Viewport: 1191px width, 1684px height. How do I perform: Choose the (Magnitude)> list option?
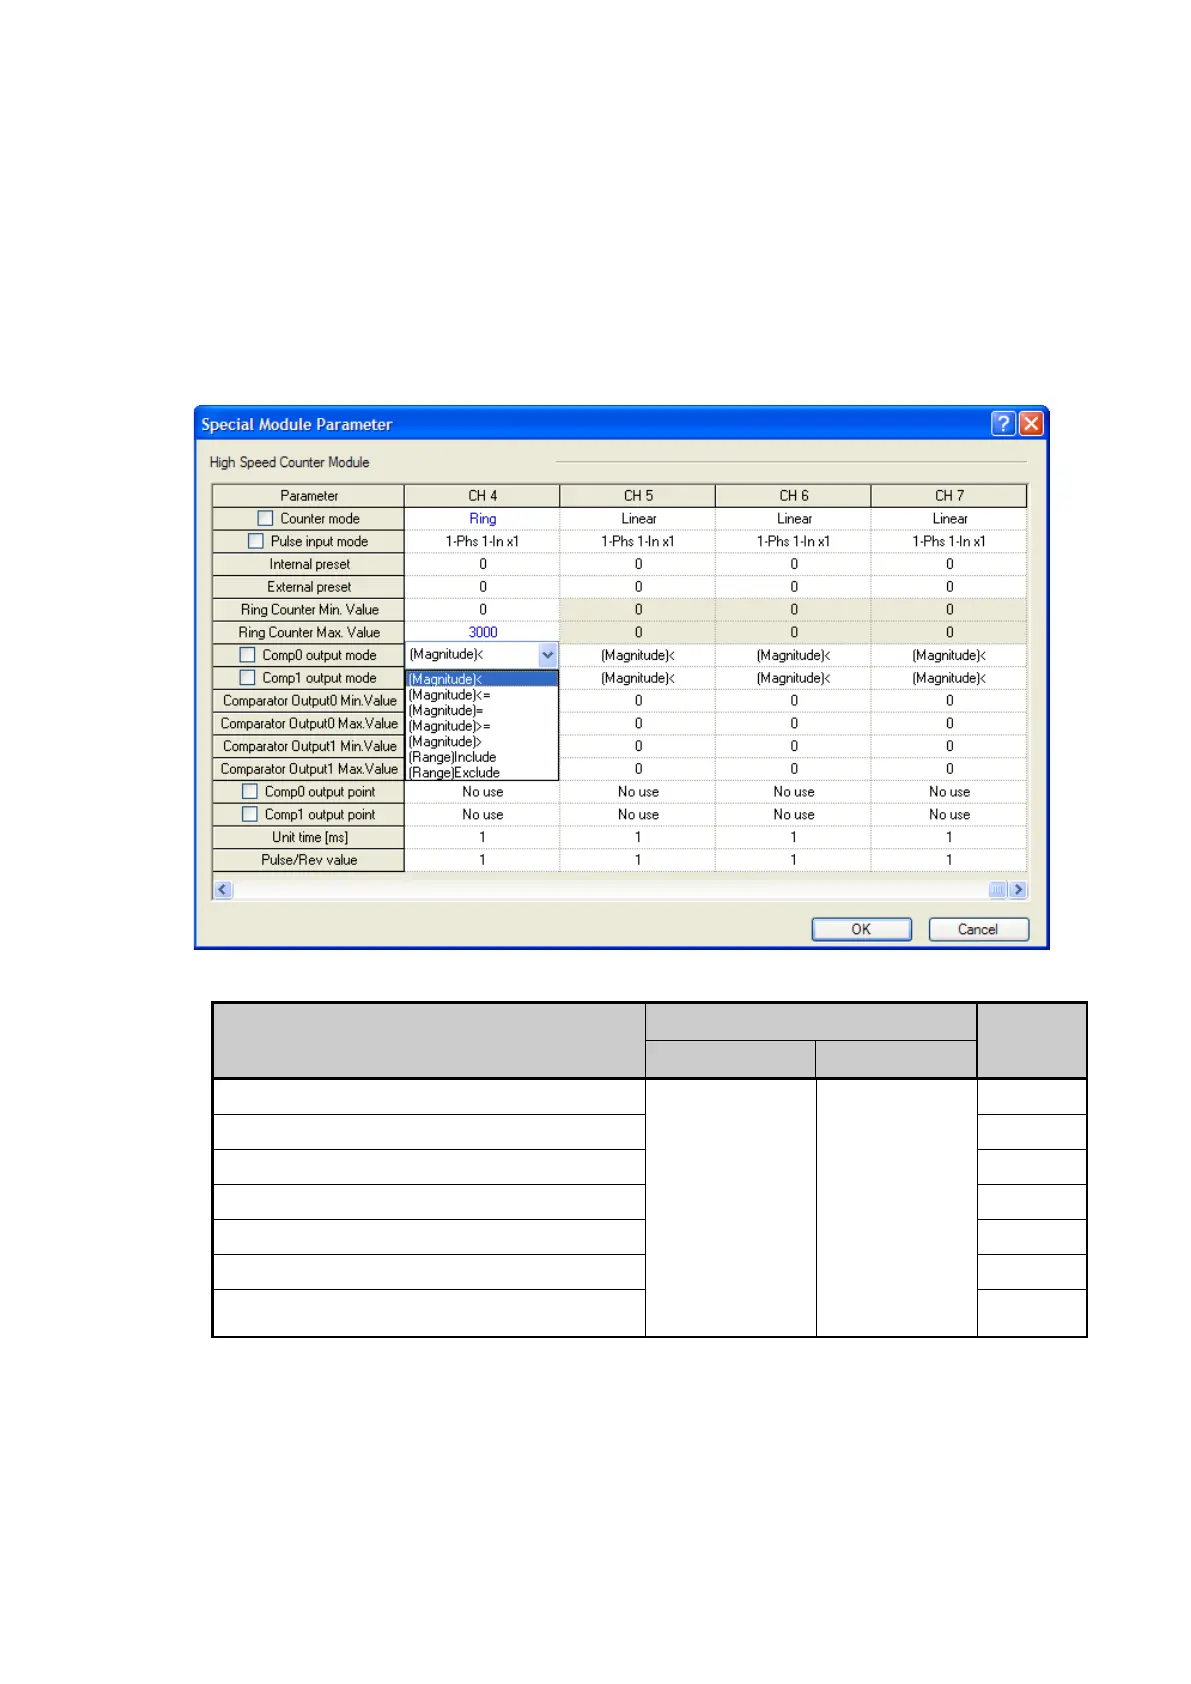coord(482,741)
